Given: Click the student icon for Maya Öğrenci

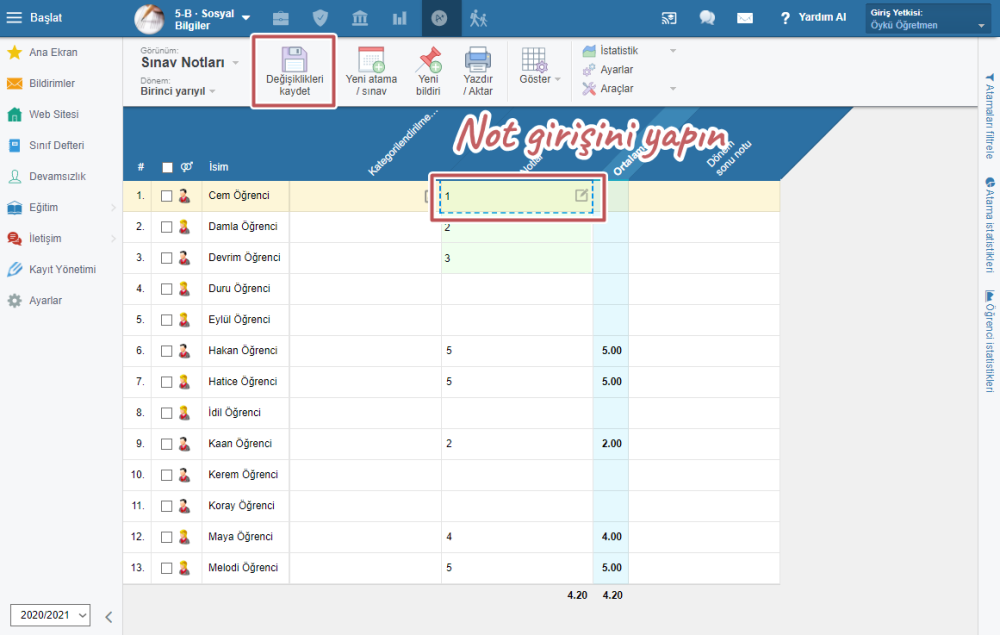Looking at the screenshot, I should click(184, 537).
